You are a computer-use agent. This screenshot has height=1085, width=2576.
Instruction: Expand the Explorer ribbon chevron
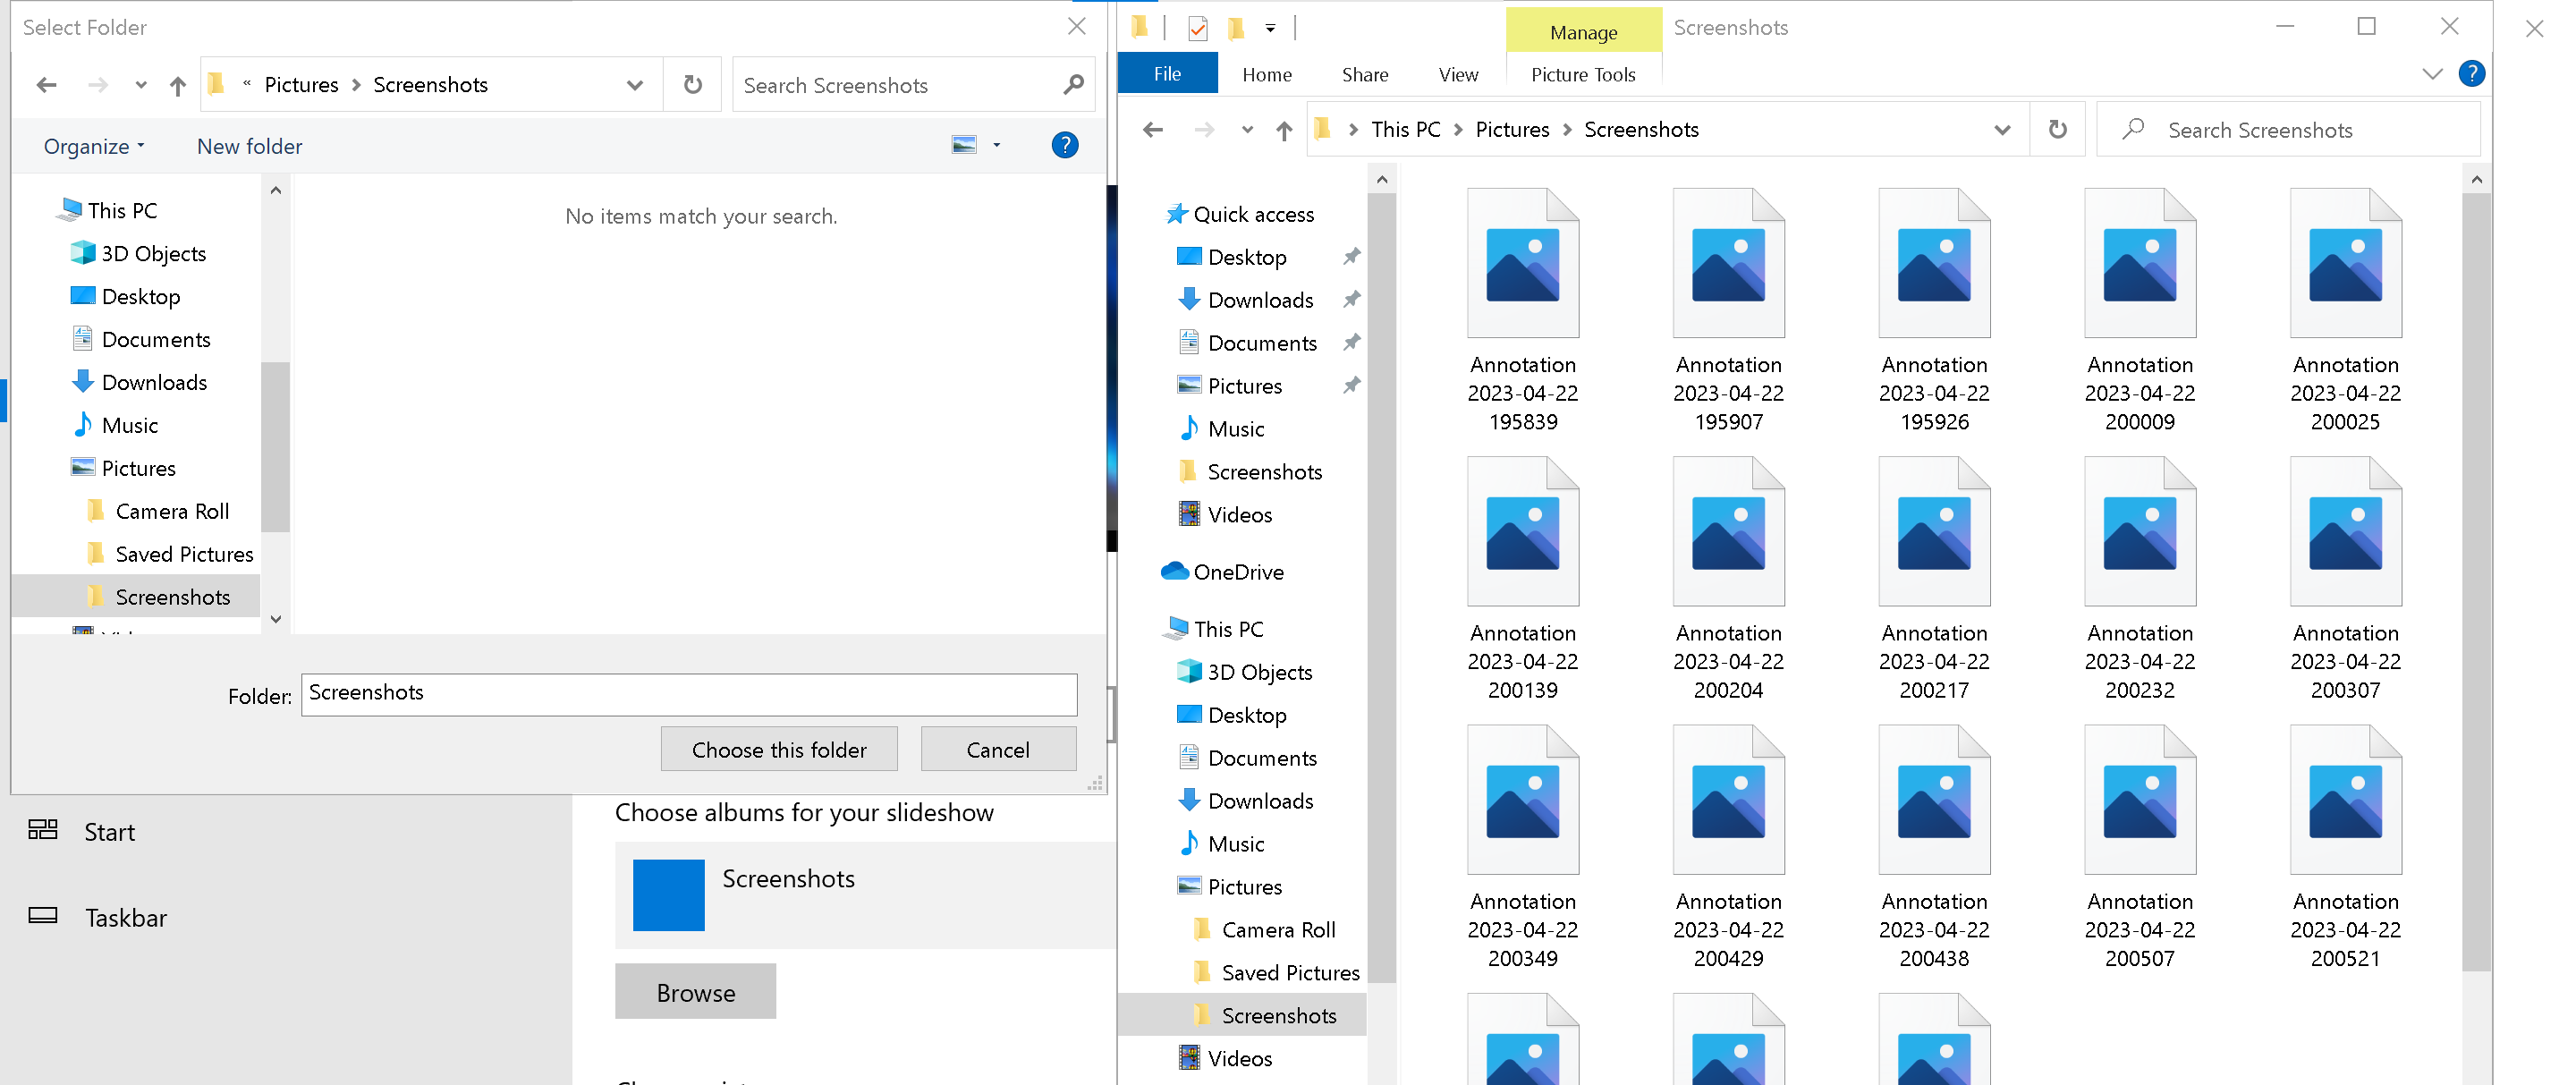click(2433, 74)
